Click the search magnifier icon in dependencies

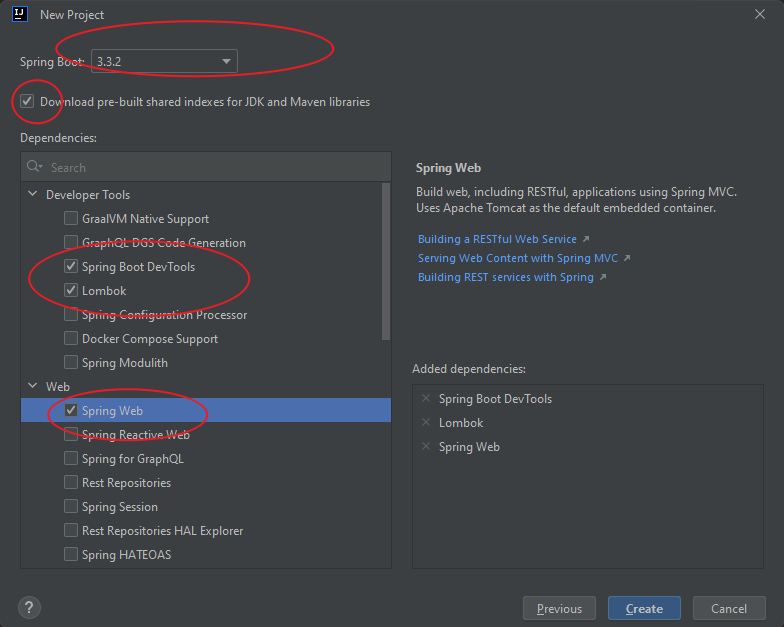pos(34,166)
